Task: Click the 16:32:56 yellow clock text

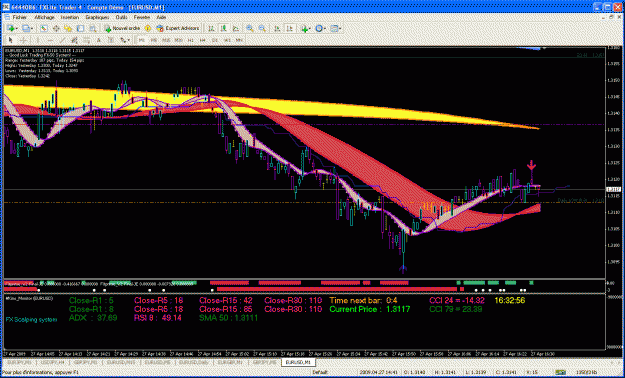Action: click(510, 300)
